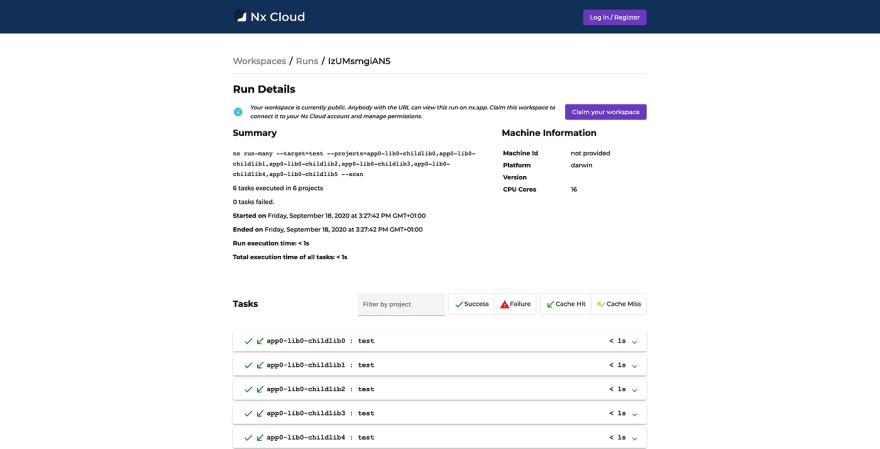Select app0-lib0-childlib0 : test row text
880x449 pixels.
320,341
